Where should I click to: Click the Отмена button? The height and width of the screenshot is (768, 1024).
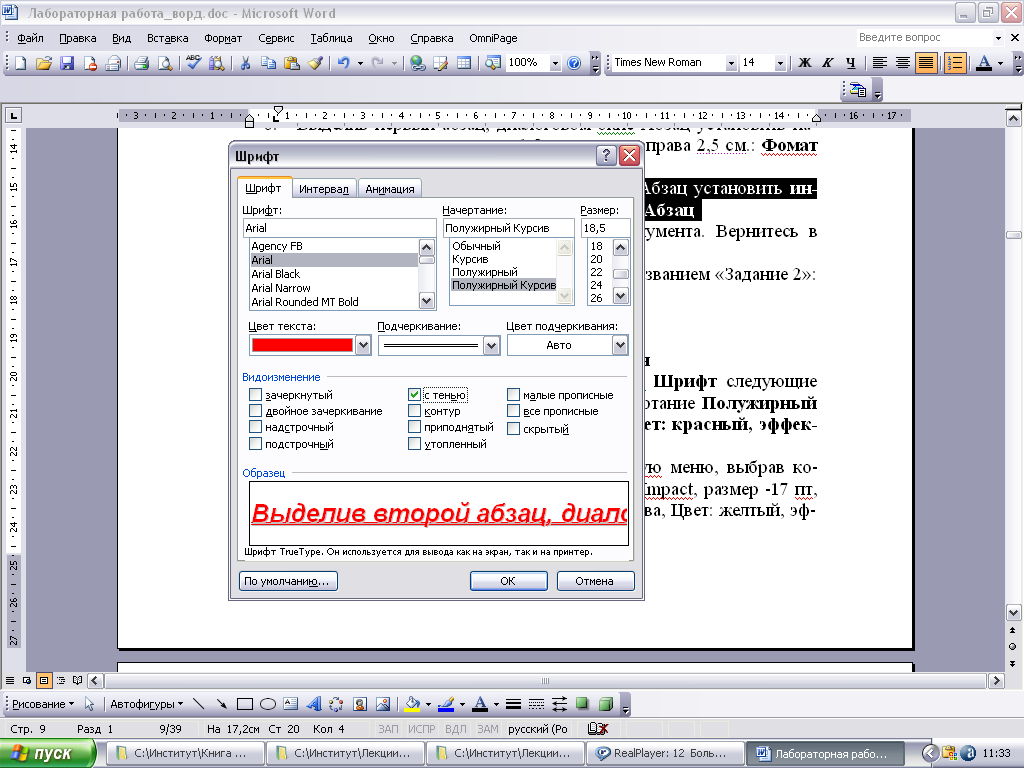pyautogui.click(x=595, y=581)
